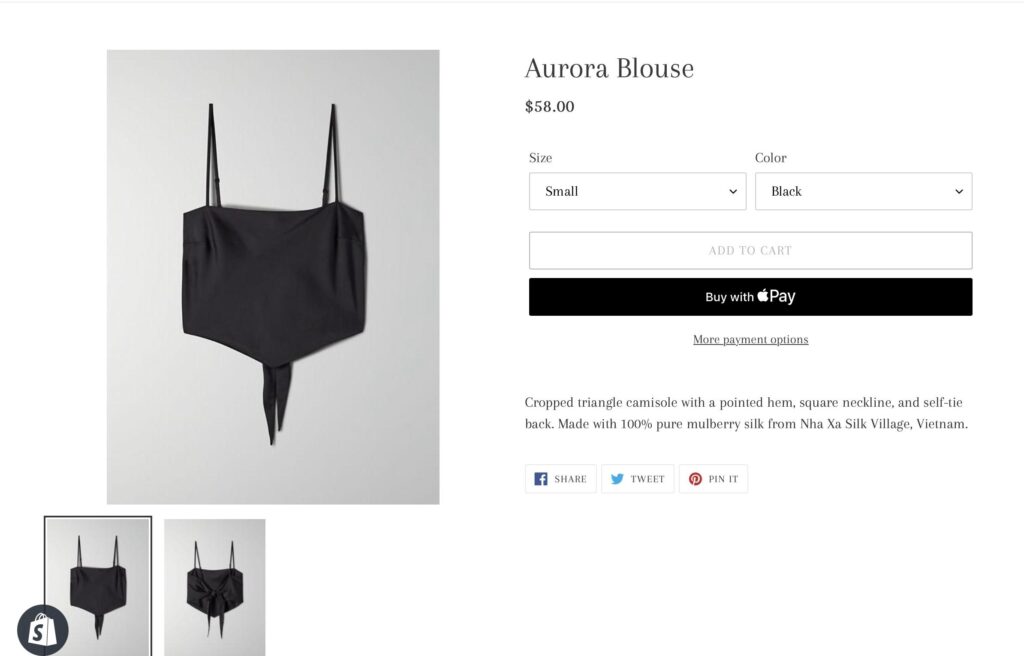Open the Shopify bag badge
The height and width of the screenshot is (656, 1024).
[43, 631]
